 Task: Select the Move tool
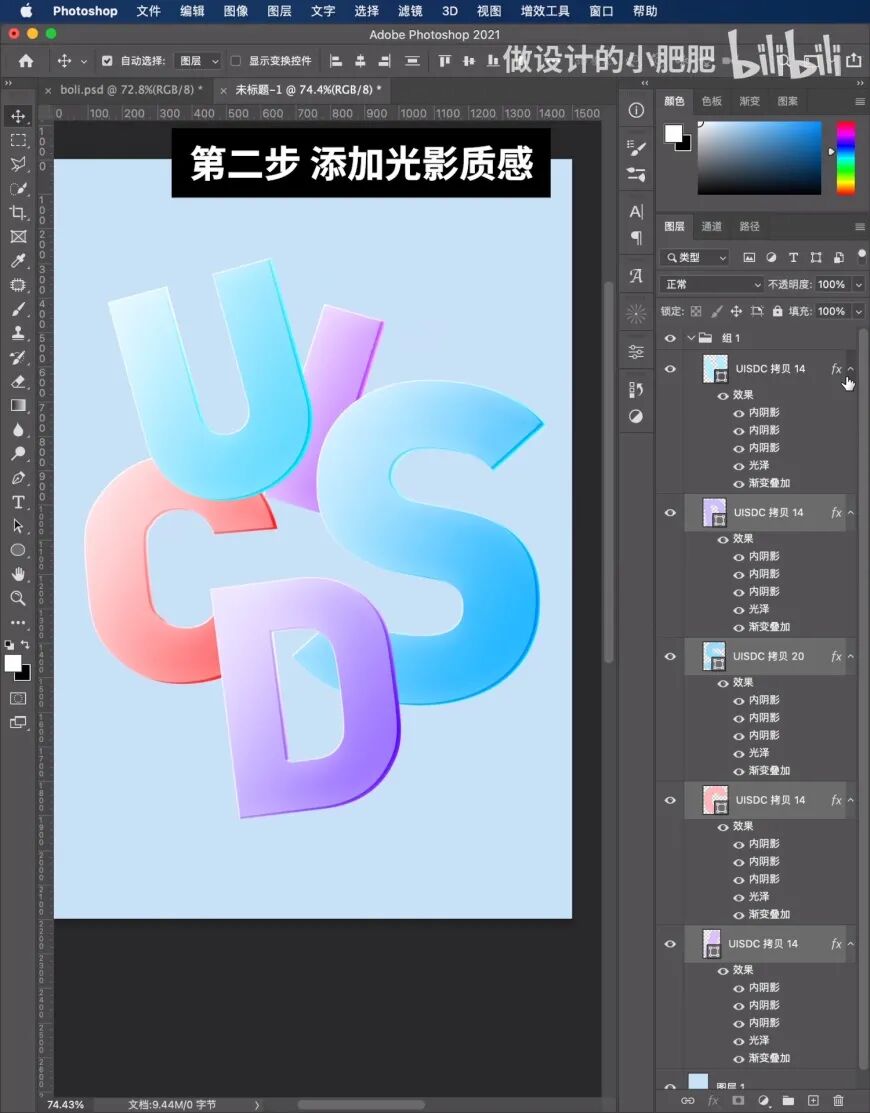pos(18,116)
